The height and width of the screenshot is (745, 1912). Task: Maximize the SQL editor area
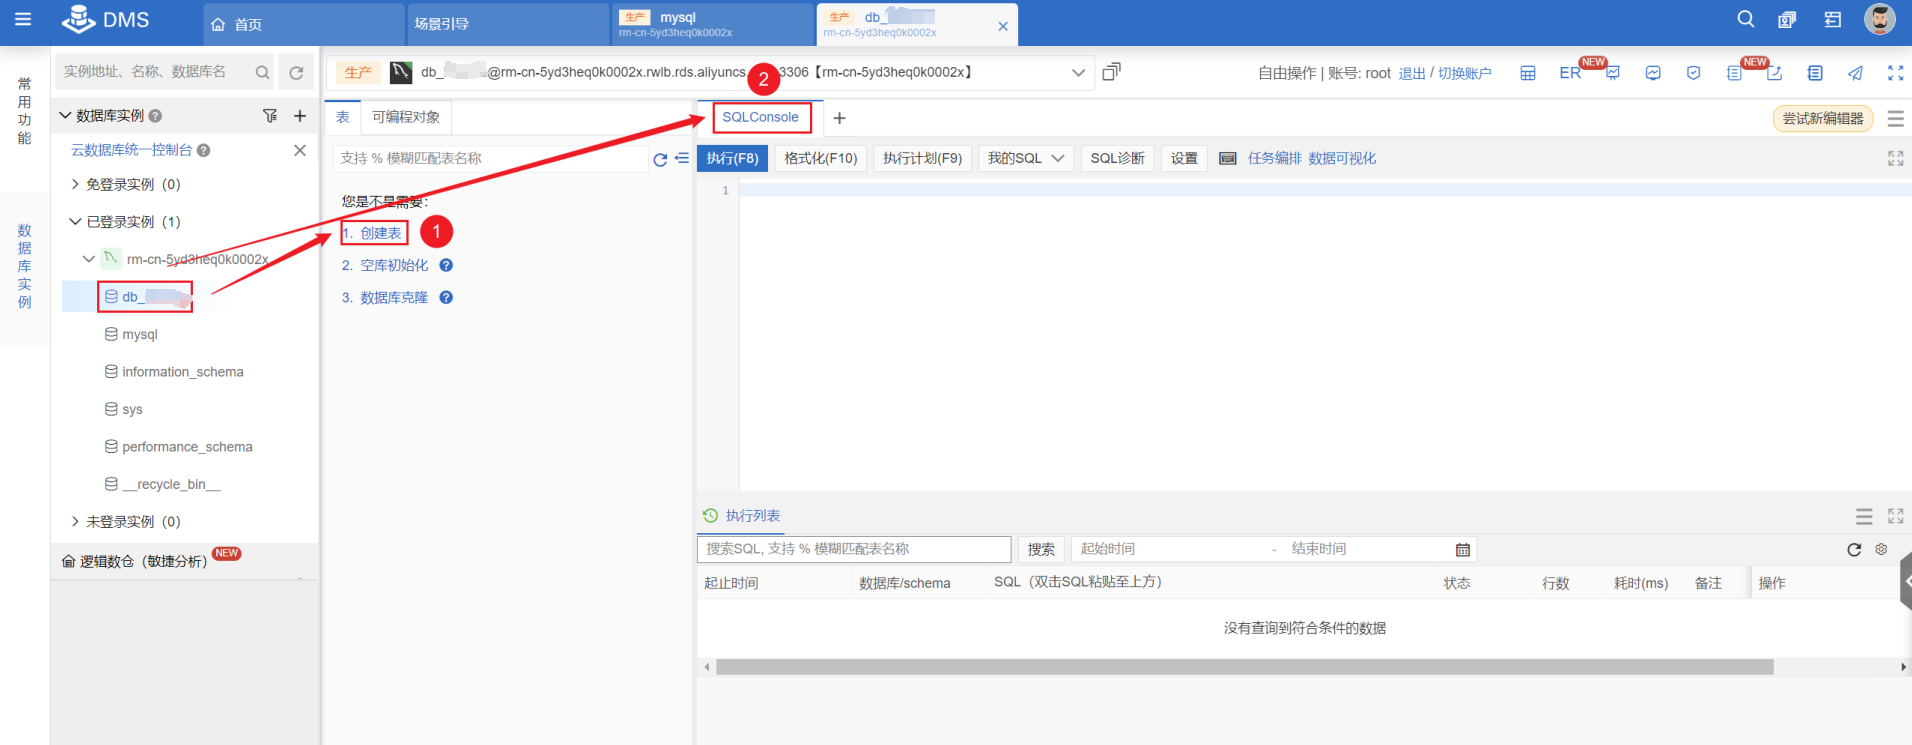1895,158
